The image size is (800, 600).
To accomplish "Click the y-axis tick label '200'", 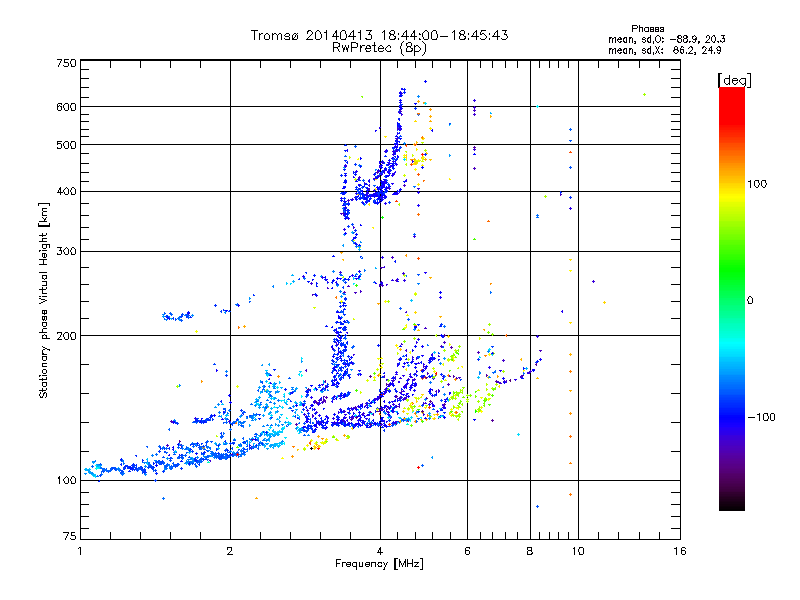I will tap(66, 336).
